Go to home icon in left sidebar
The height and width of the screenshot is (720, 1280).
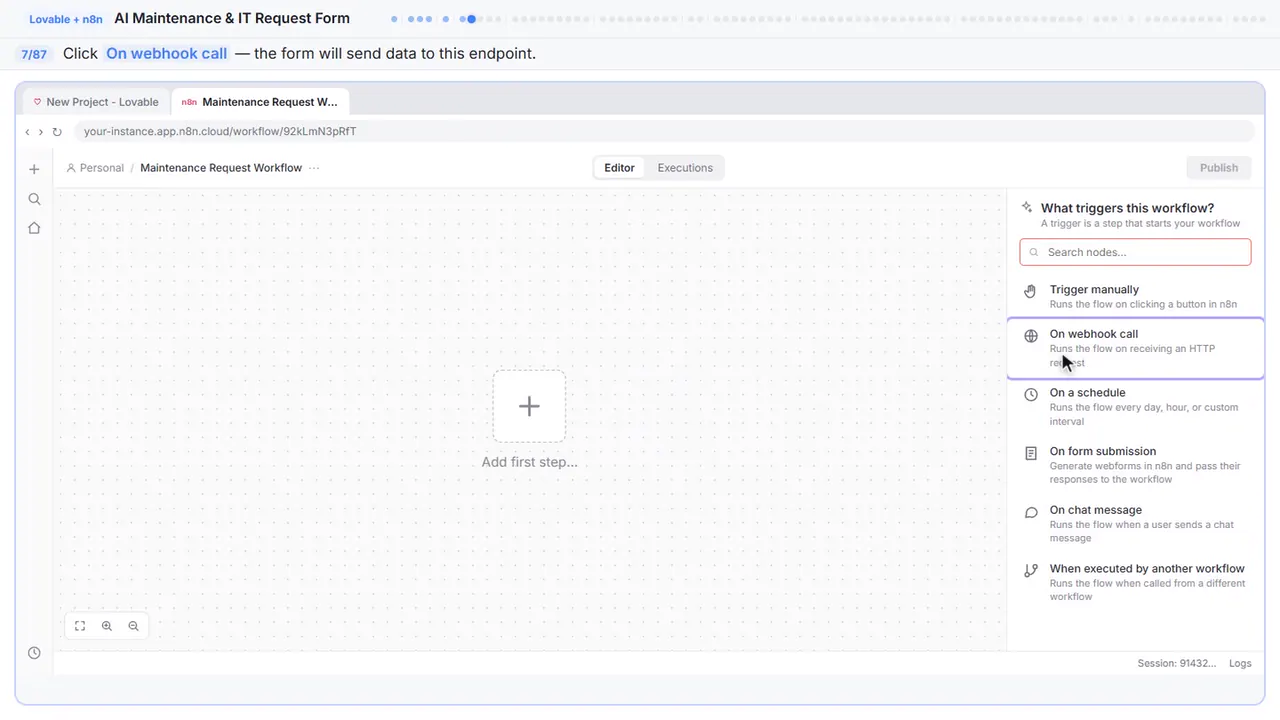[x=34, y=228]
